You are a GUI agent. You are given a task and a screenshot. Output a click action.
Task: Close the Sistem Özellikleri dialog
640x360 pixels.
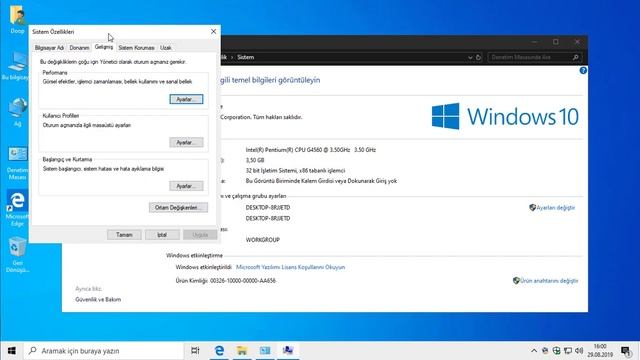tap(213, 31)
